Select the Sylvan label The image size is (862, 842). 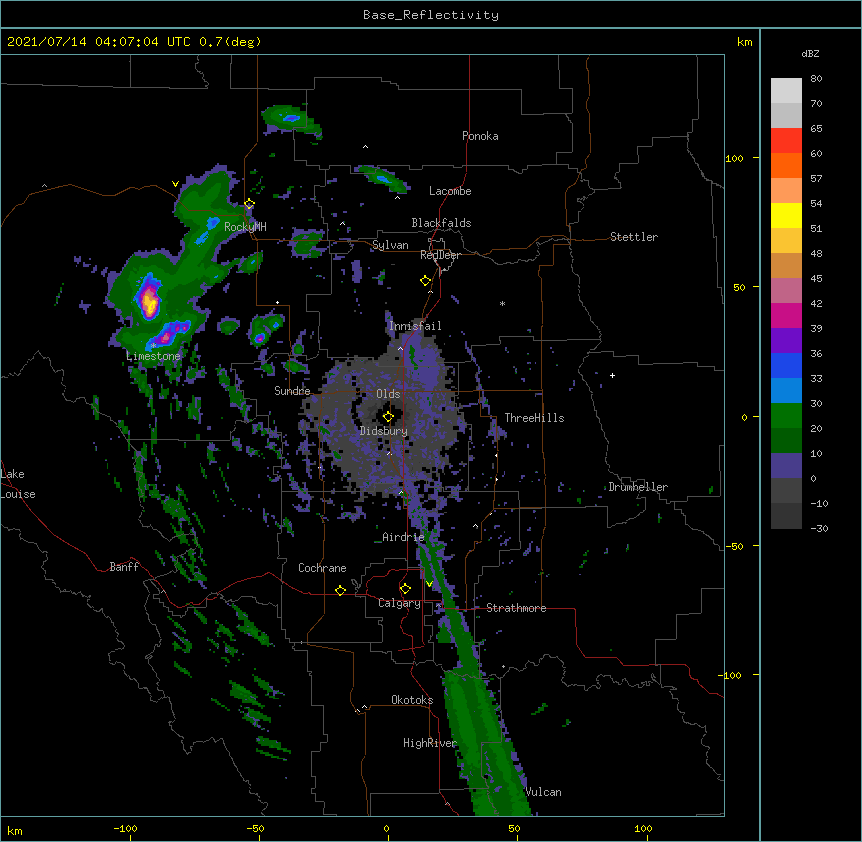click(x=390, y=245)
